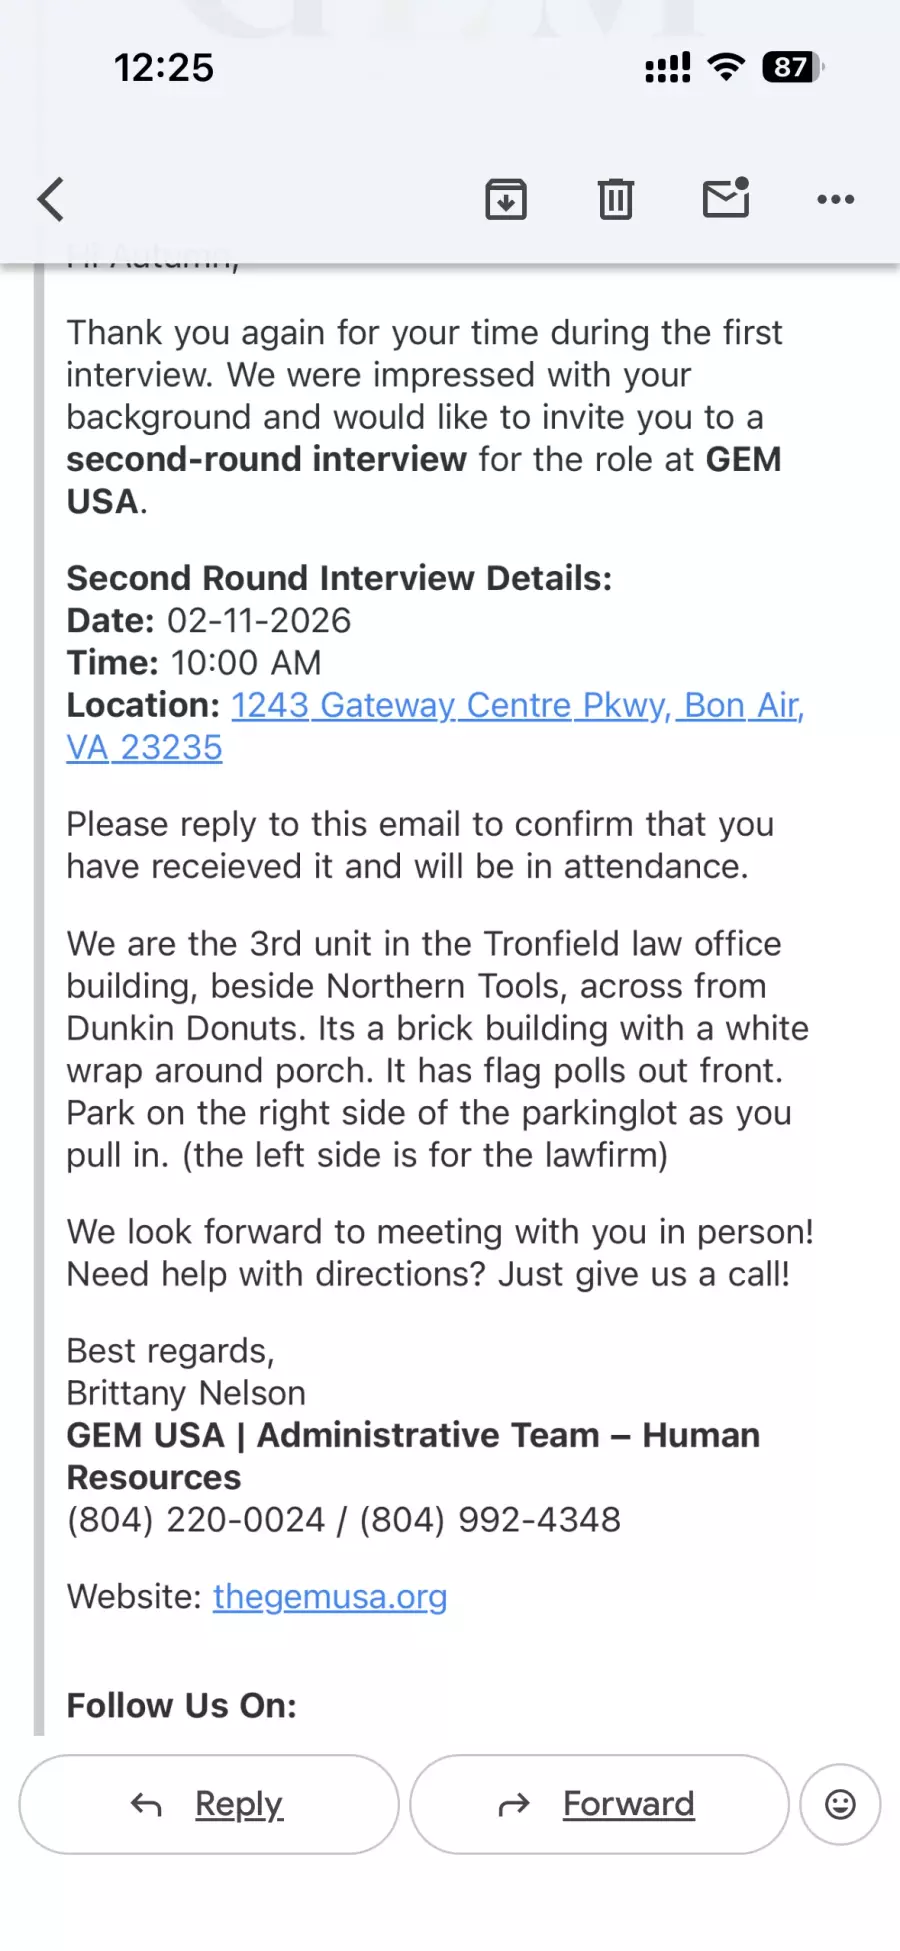
Task: Tap the cellular signal bars icon
Action: (x=667, y=68)
